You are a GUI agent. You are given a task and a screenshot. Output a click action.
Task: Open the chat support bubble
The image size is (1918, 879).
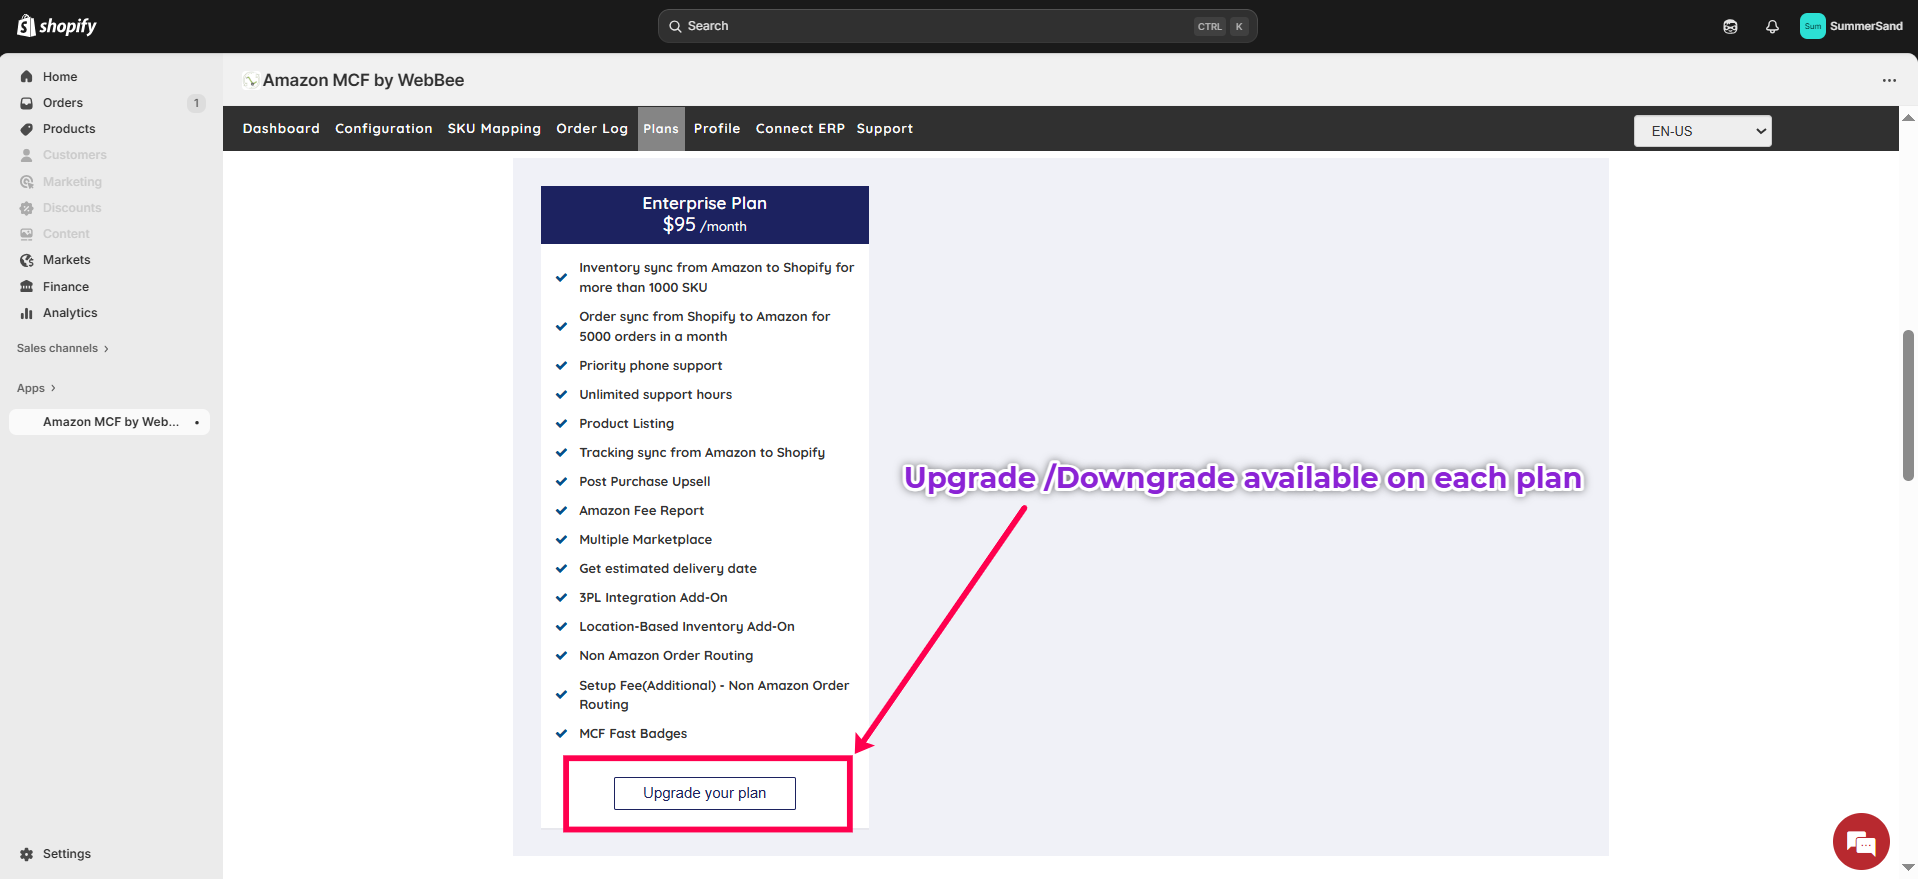[1860, 842]
